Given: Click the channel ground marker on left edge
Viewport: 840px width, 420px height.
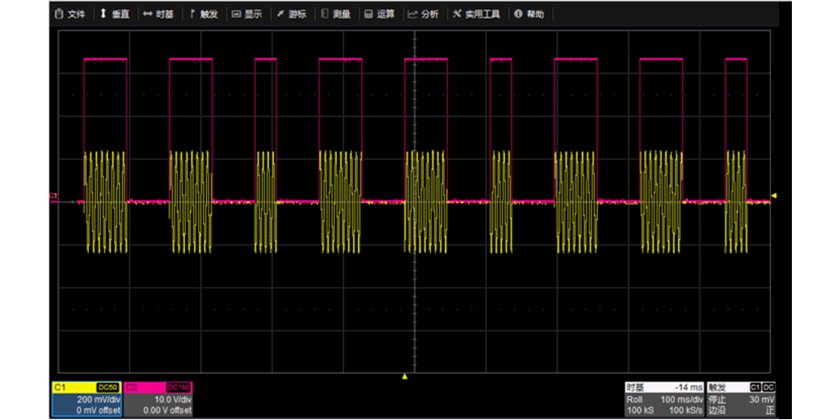Looking at the screenshot, I should coord(53,196).
